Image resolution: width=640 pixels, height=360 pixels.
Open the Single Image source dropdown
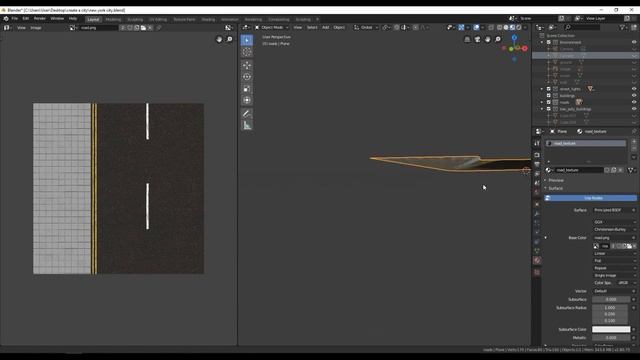tap(614, 276)
